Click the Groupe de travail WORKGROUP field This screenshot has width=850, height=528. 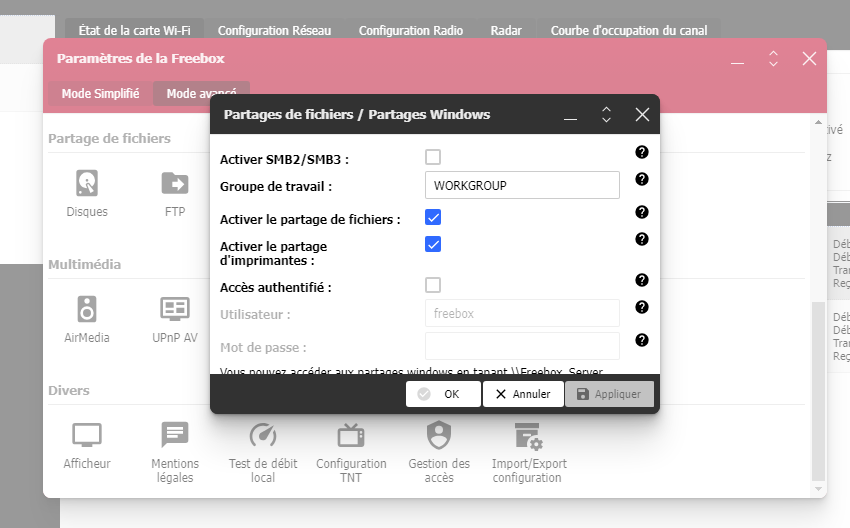pos(522,185)
